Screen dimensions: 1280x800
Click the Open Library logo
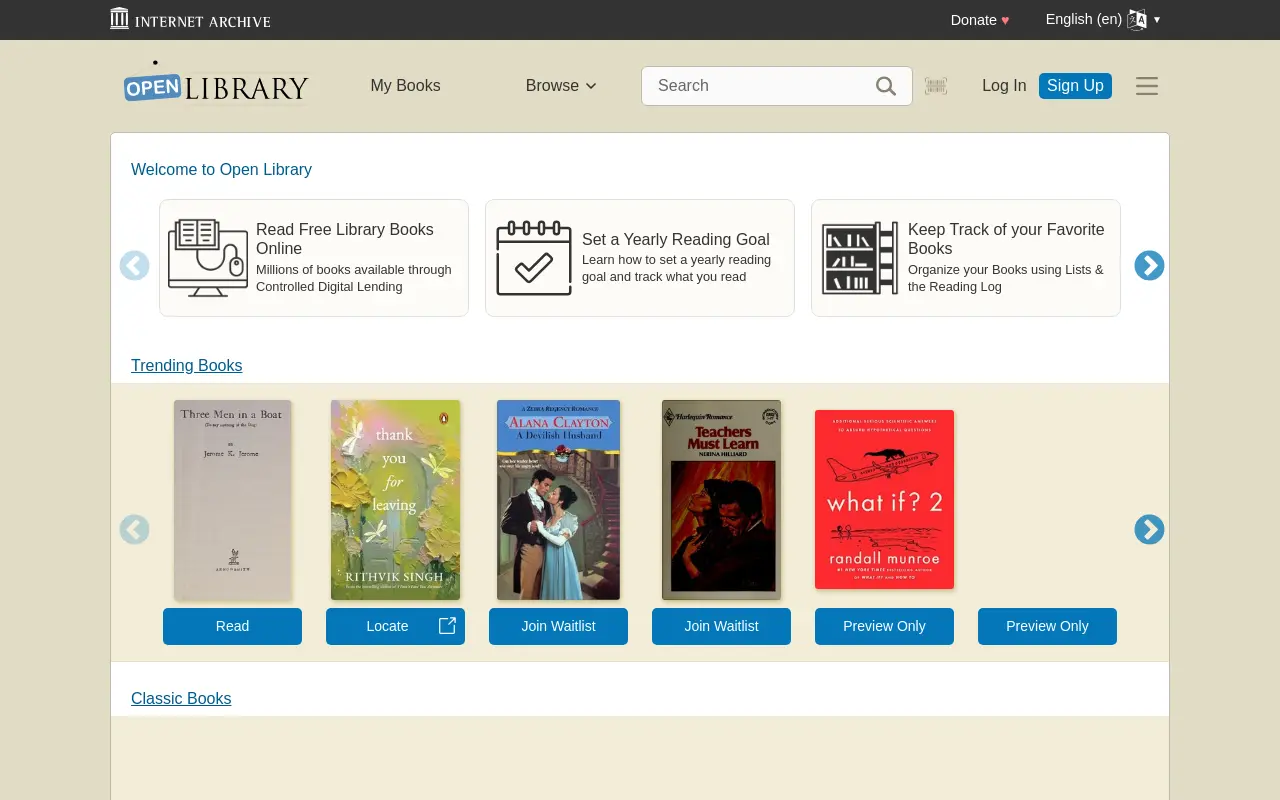click(x=216, y=83)
